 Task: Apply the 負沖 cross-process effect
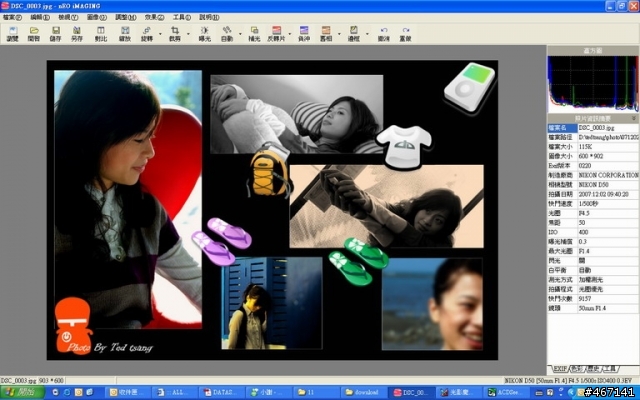pyautogui.click(x=304, y=34)
